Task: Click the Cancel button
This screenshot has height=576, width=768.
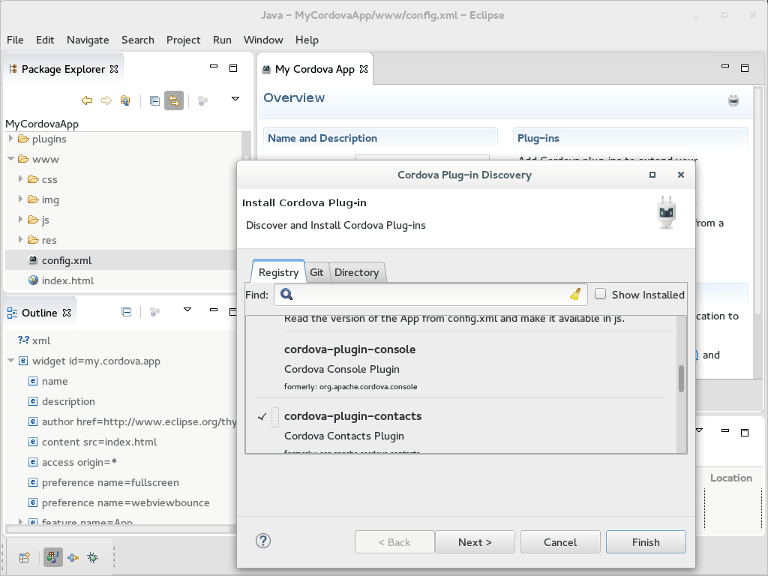Action: coord(560,542)
